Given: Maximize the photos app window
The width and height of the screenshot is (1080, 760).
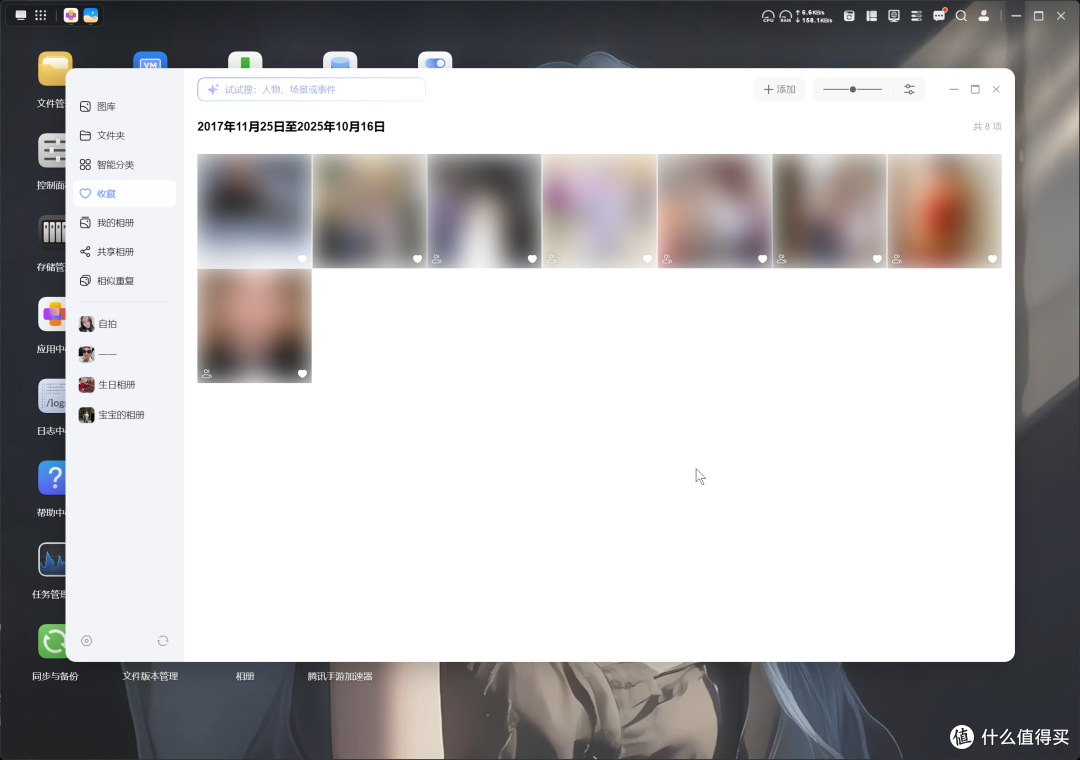Looking at the screenshot, I should click(975, 90).
